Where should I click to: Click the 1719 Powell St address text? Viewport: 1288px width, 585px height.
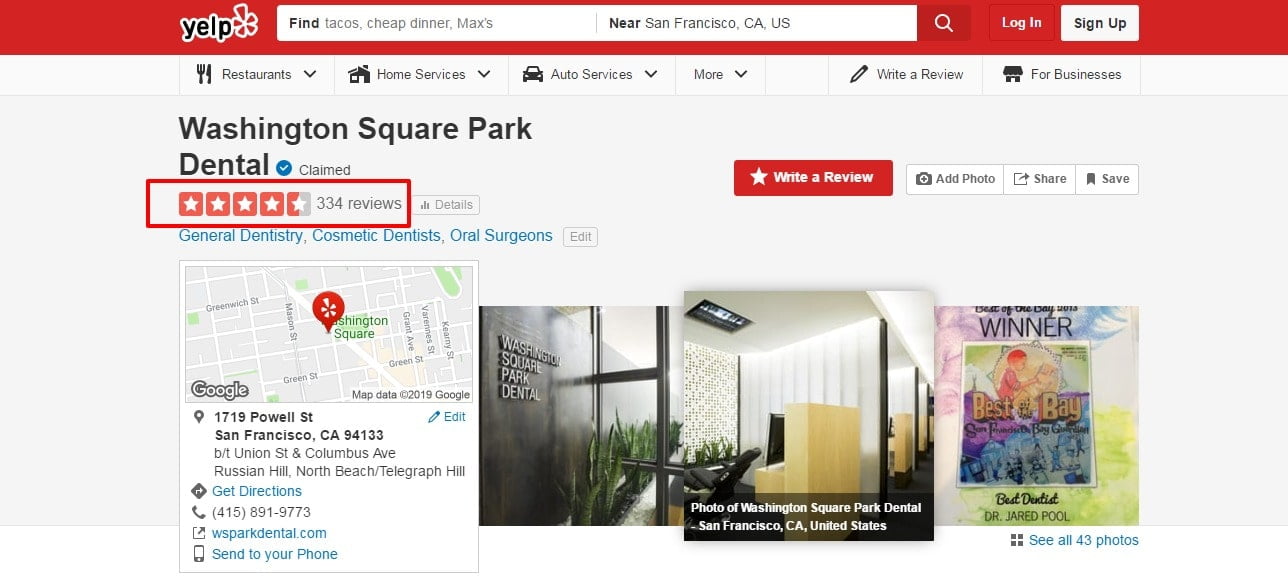264,417
